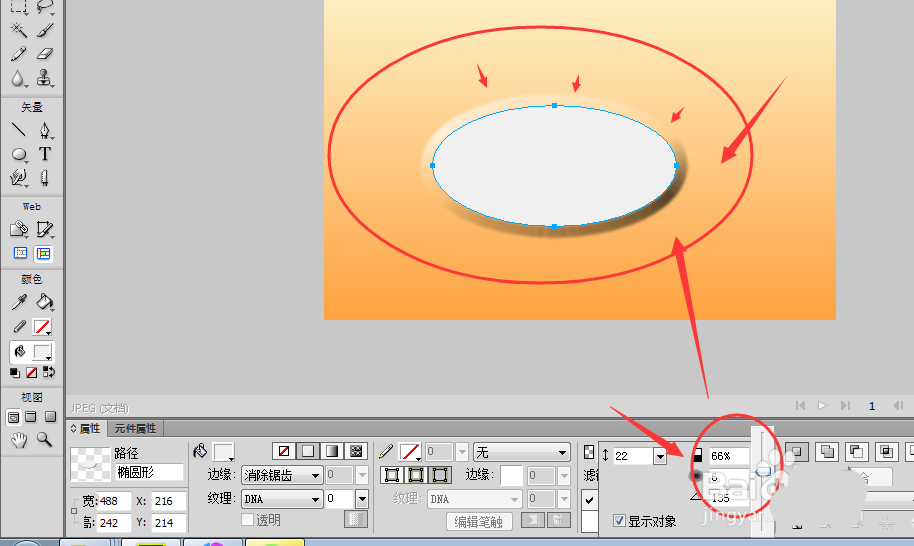Screen dimensions: 914x546
Task: Select the Hotspot tool
Action: pos(19,229)
